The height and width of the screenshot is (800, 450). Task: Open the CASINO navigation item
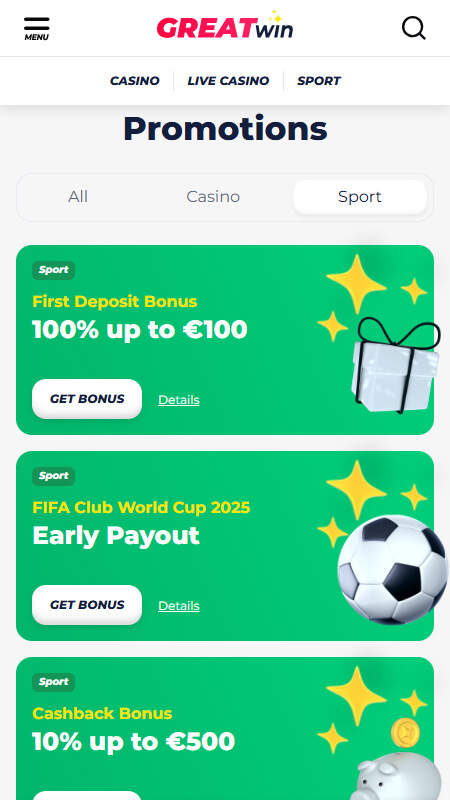(135, 81)
